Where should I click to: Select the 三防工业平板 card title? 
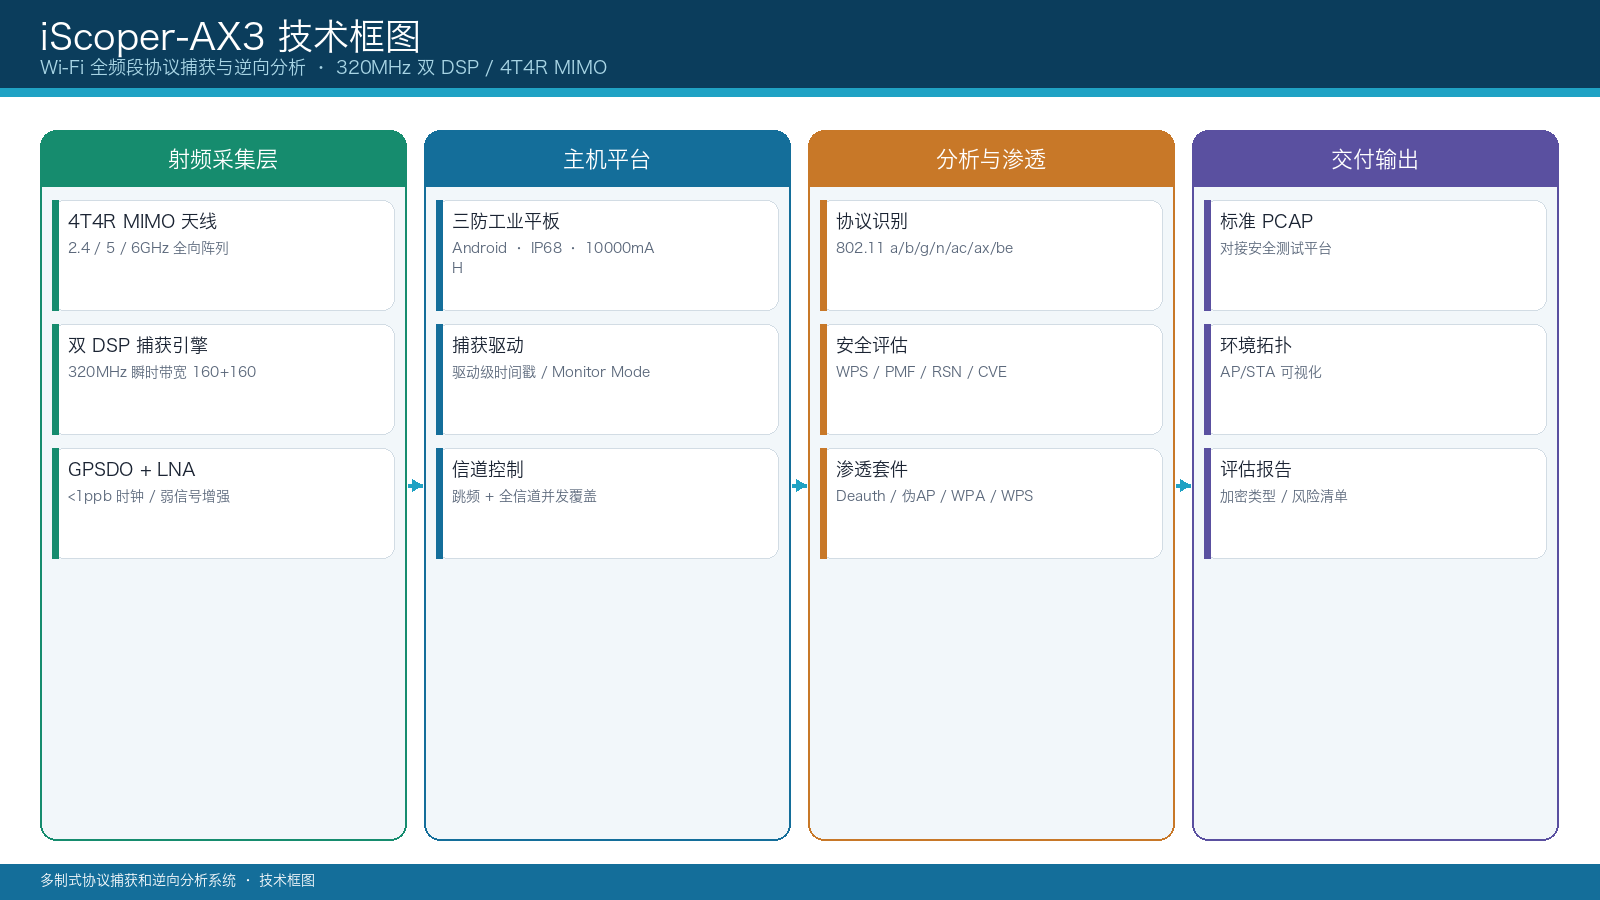506,221
